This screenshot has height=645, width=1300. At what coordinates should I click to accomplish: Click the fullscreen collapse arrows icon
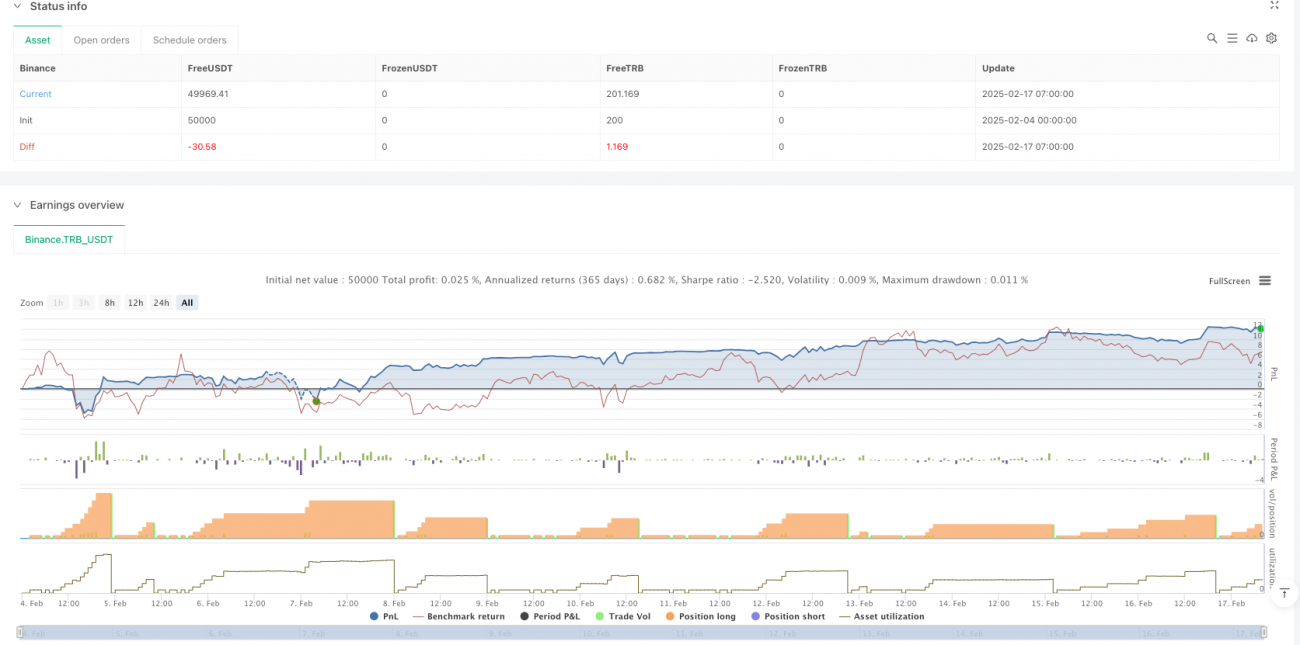[x=1274, y=6]
